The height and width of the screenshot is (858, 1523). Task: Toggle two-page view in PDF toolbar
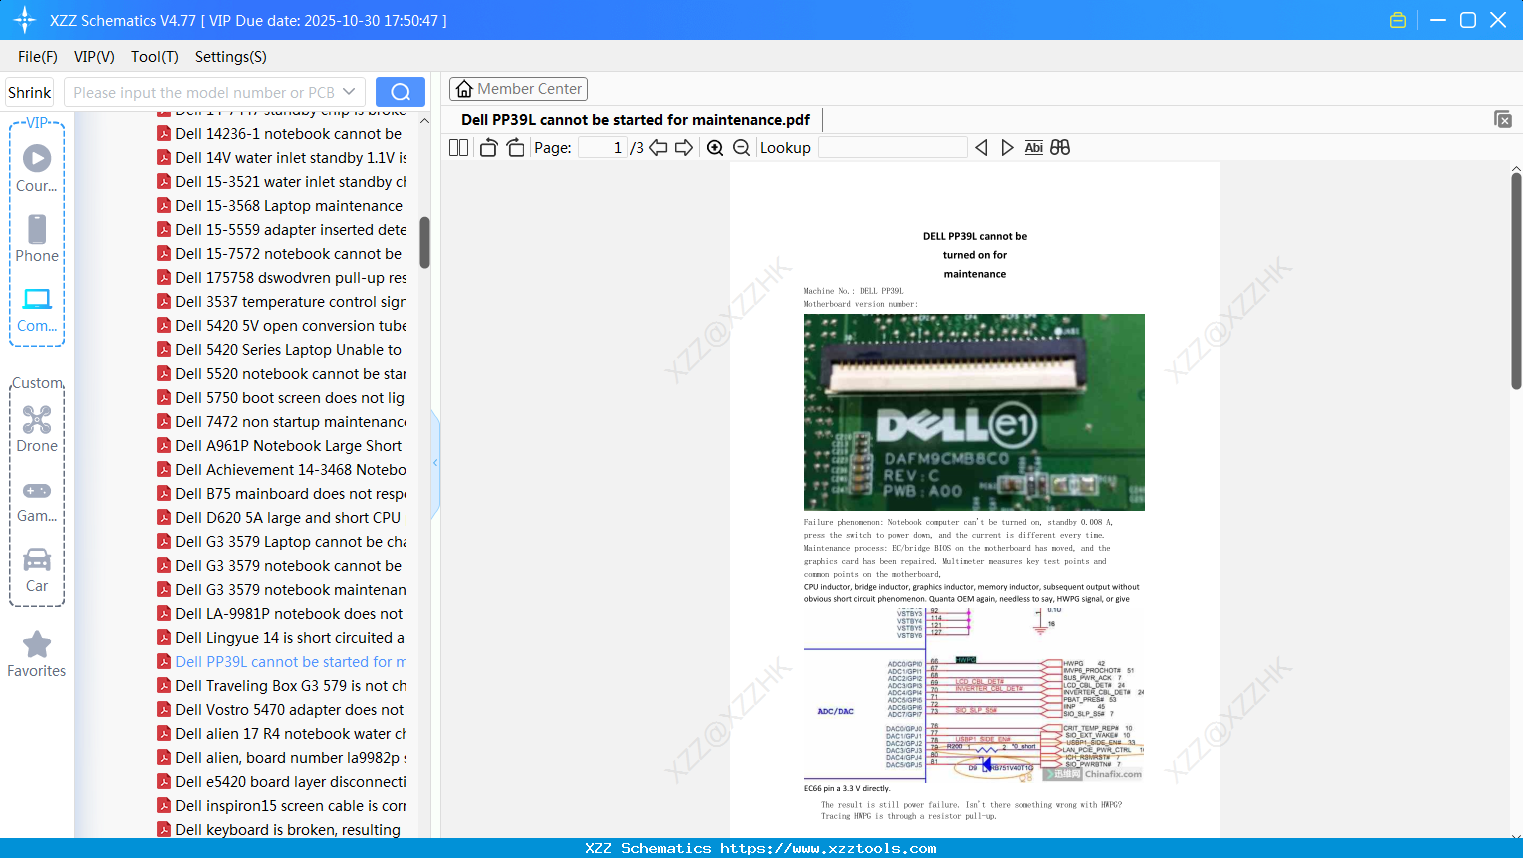coord(459,148)
